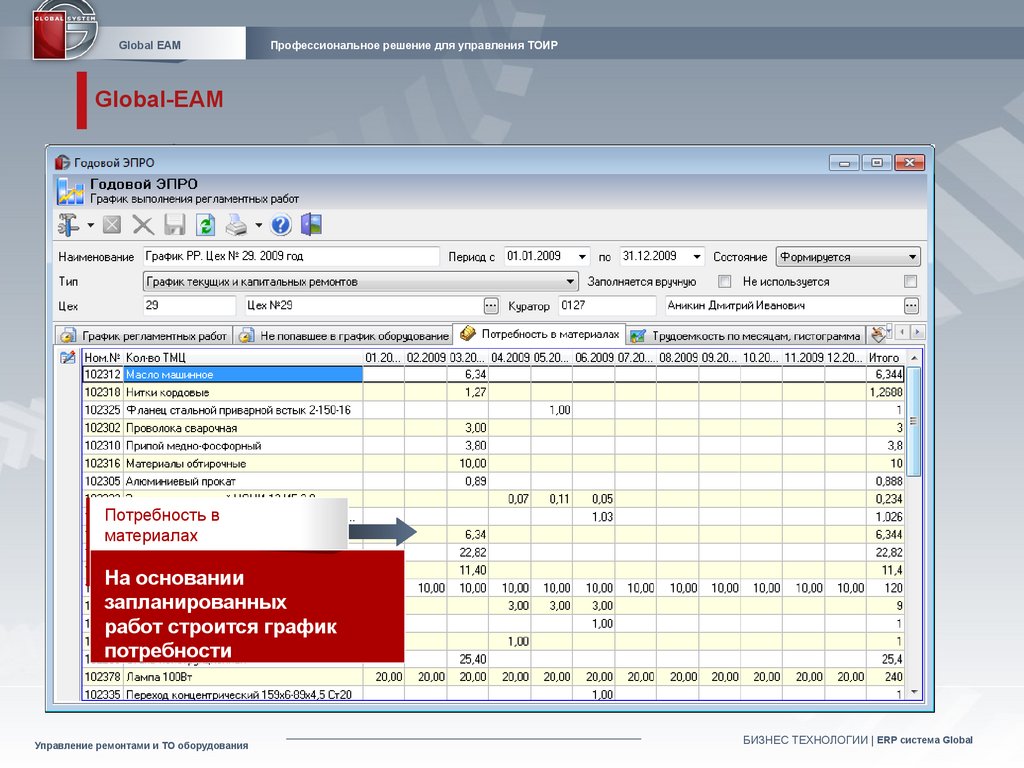Click the 'Наименование' text field
Image resolution: width=1024 pixels, height=768 pixels.
(x=290, y=257)
